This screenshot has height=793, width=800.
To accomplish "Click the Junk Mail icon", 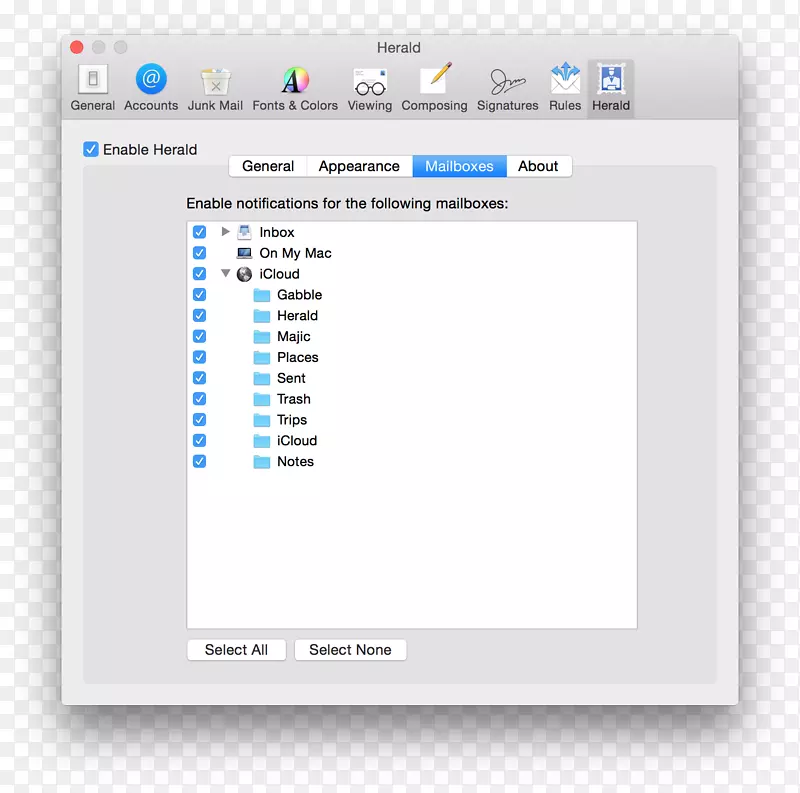I will 215,86.
